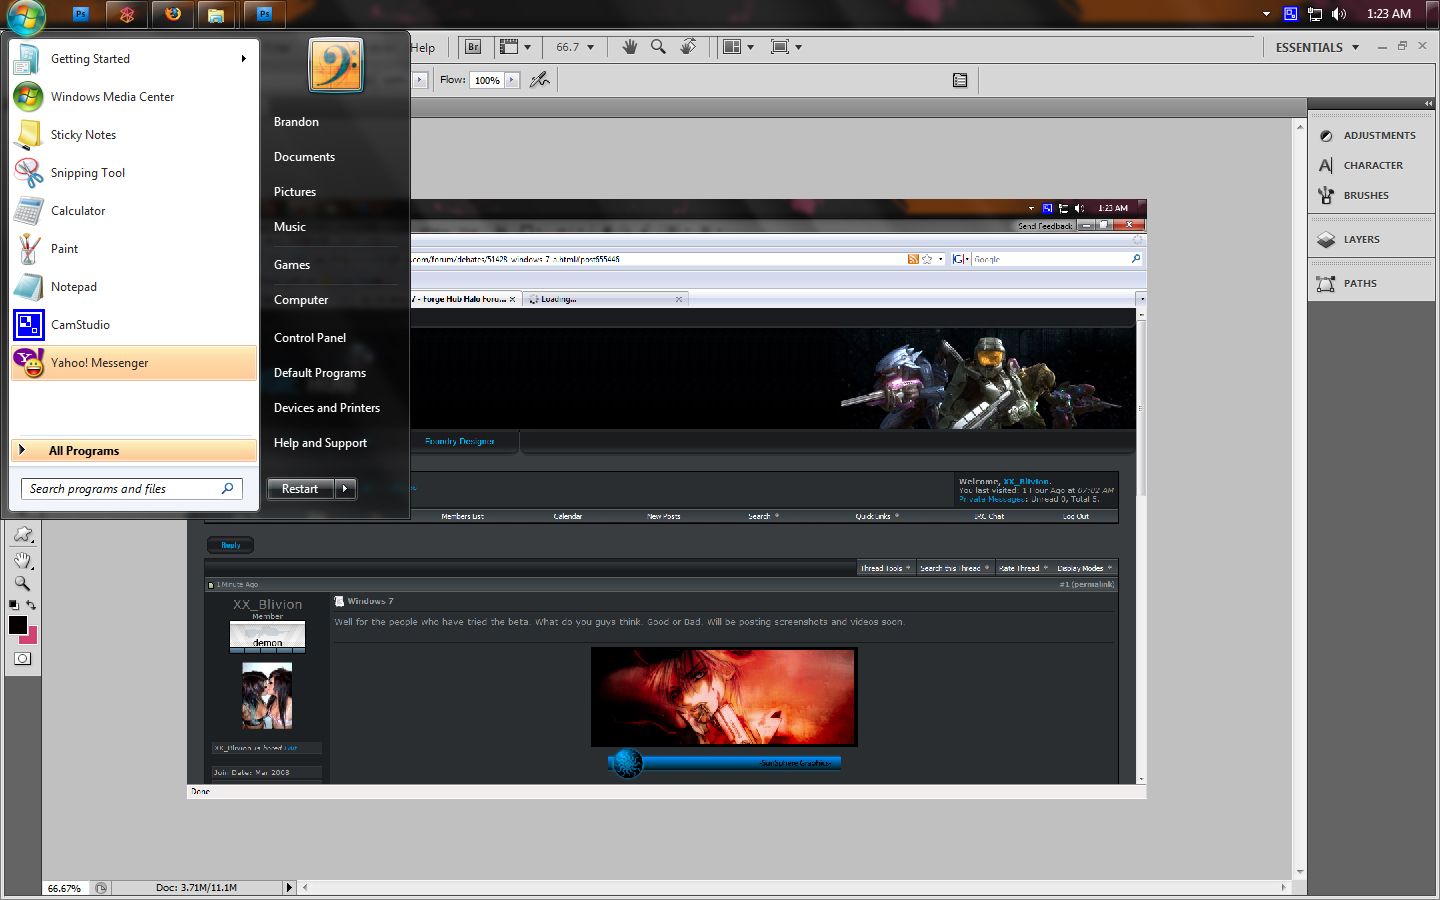The width and height of the screenshot is (1440, 900).
Task: Expand All Programs
Action: (133, 451)
